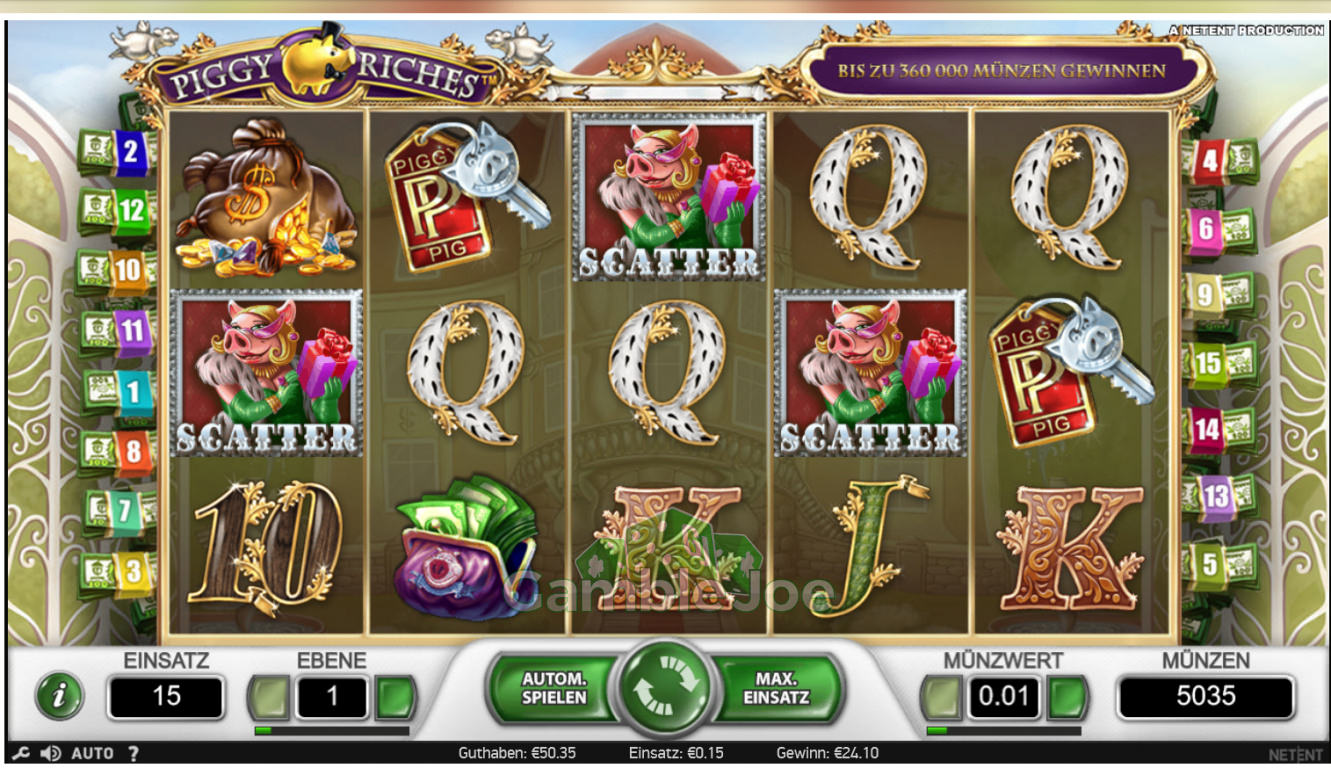
Task: Decrease Münzwert with left button
Action: (x=942, y=697)
